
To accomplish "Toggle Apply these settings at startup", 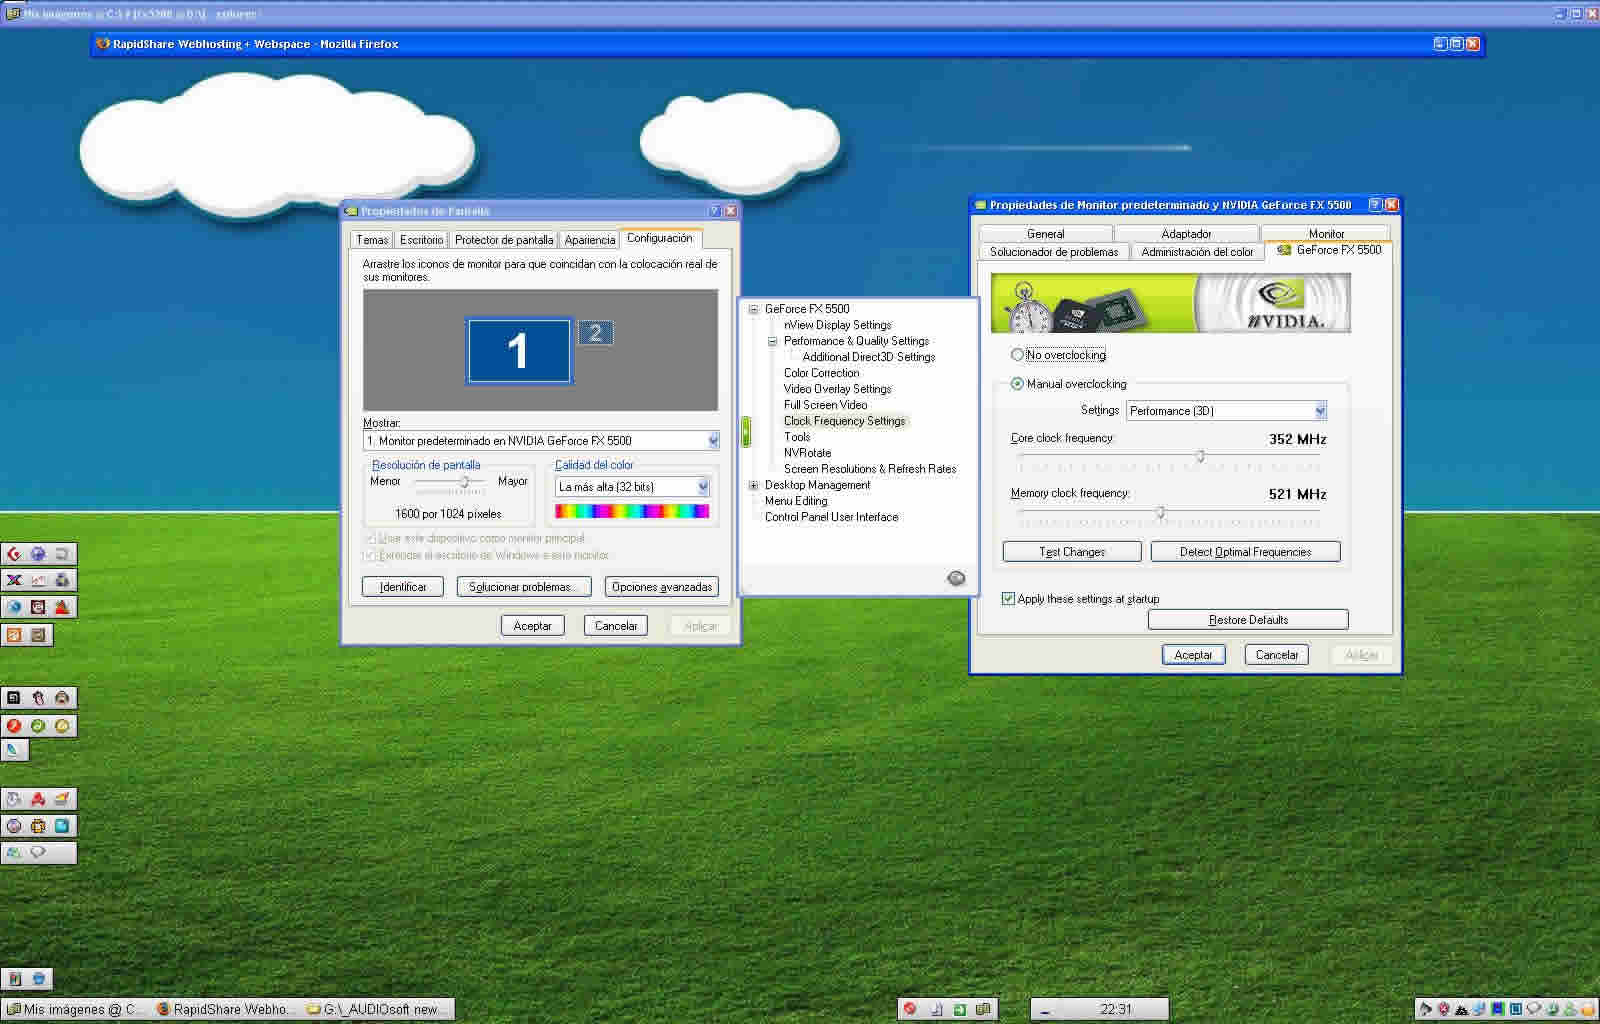I will [x=1008, y=599].
